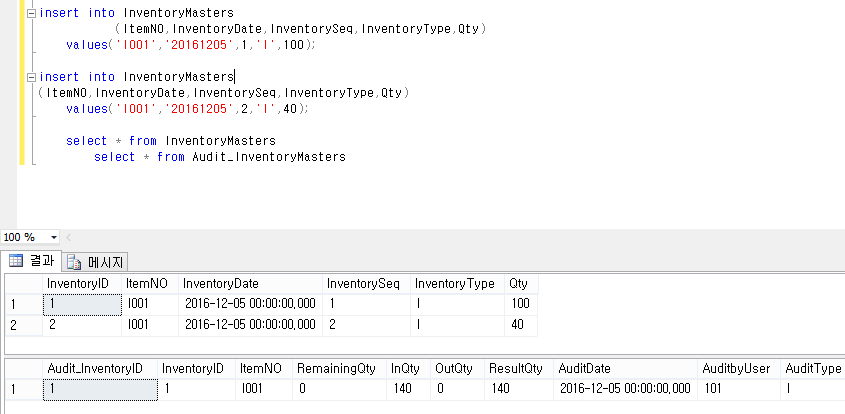Collapse the second insert statement block
The image size is (845, 414).
[x=32, y=76]
